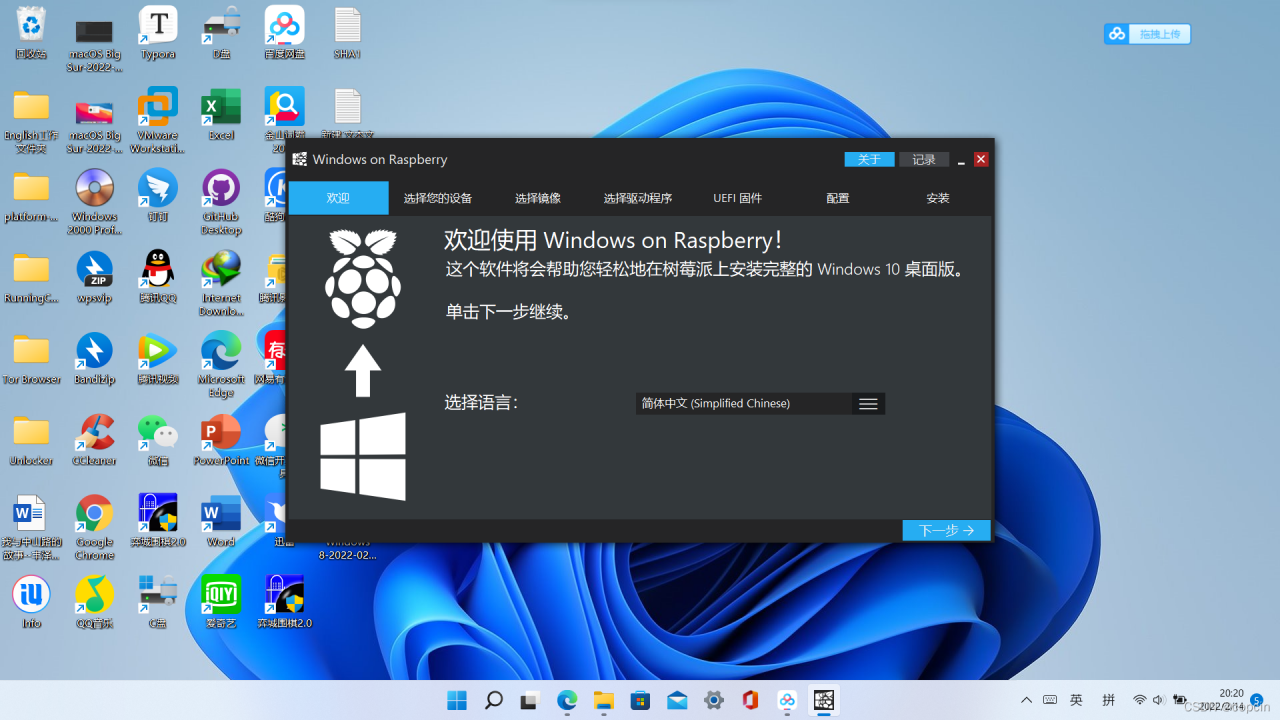
Task: Open Excel from the desktop
Action: click(x=221, y=114)
